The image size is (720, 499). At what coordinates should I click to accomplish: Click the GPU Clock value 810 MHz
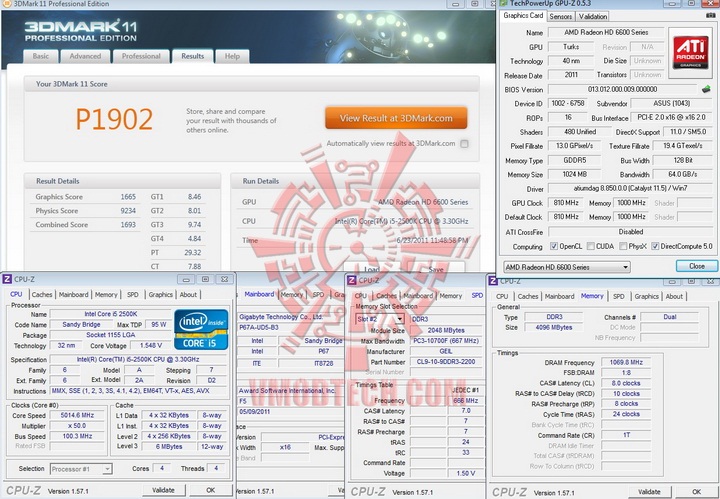(566, 203)
